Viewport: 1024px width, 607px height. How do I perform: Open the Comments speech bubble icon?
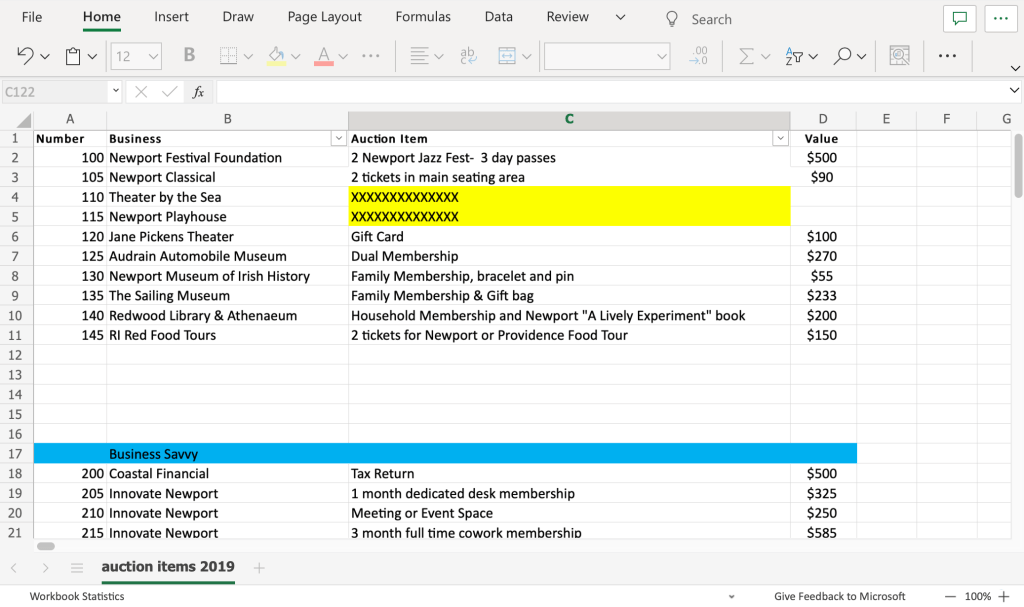960,19
